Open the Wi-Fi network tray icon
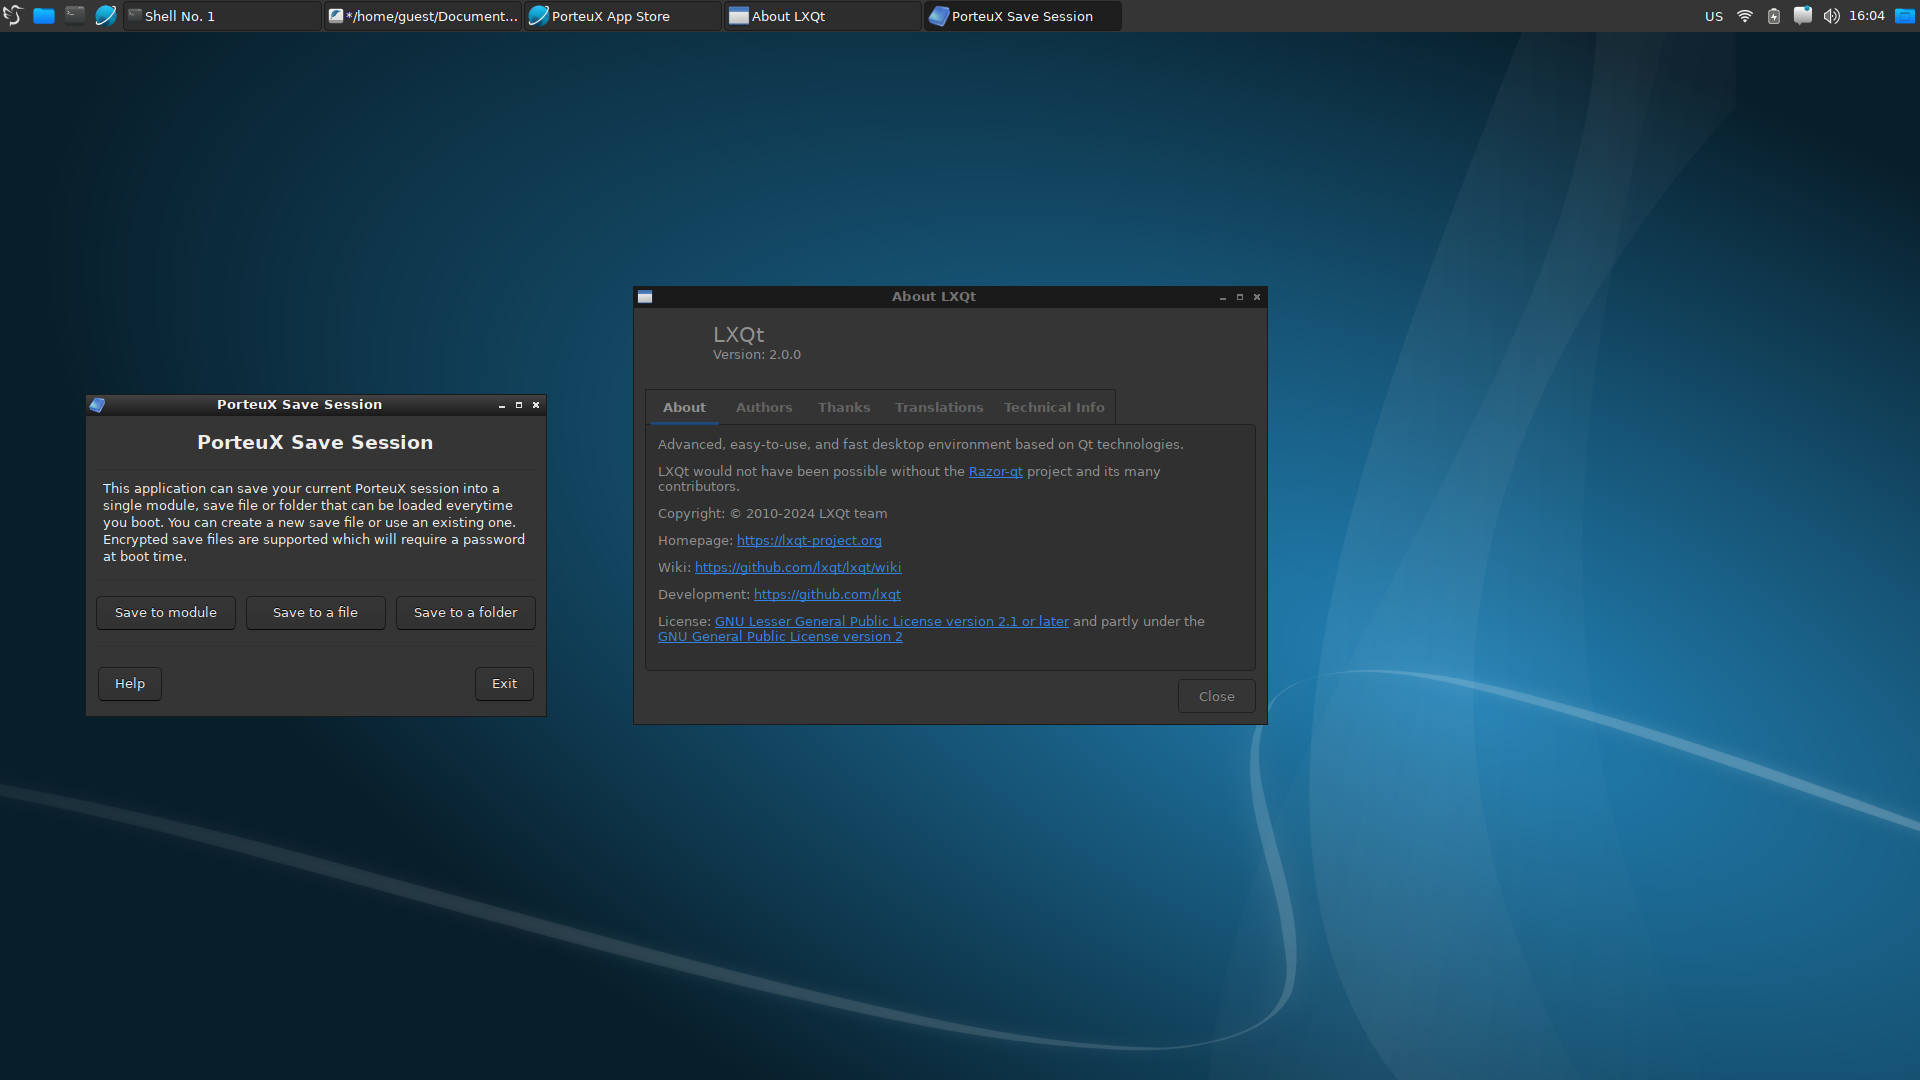The width and height of the screenshot is (1920, 1080). click(1745, 16)
